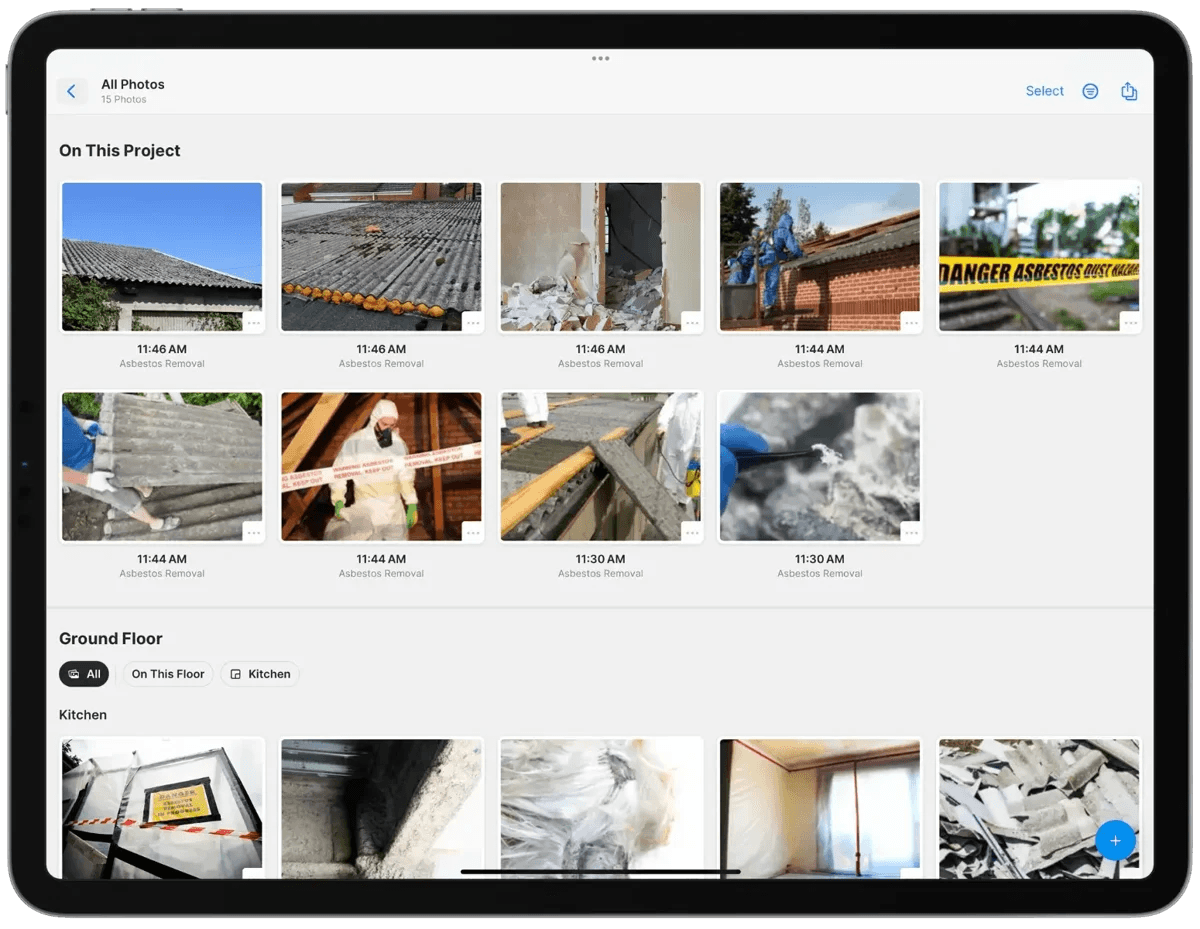1200x929 pixels.
Task: Open more options on the blue sky roof photo
Action: point(253,322)
